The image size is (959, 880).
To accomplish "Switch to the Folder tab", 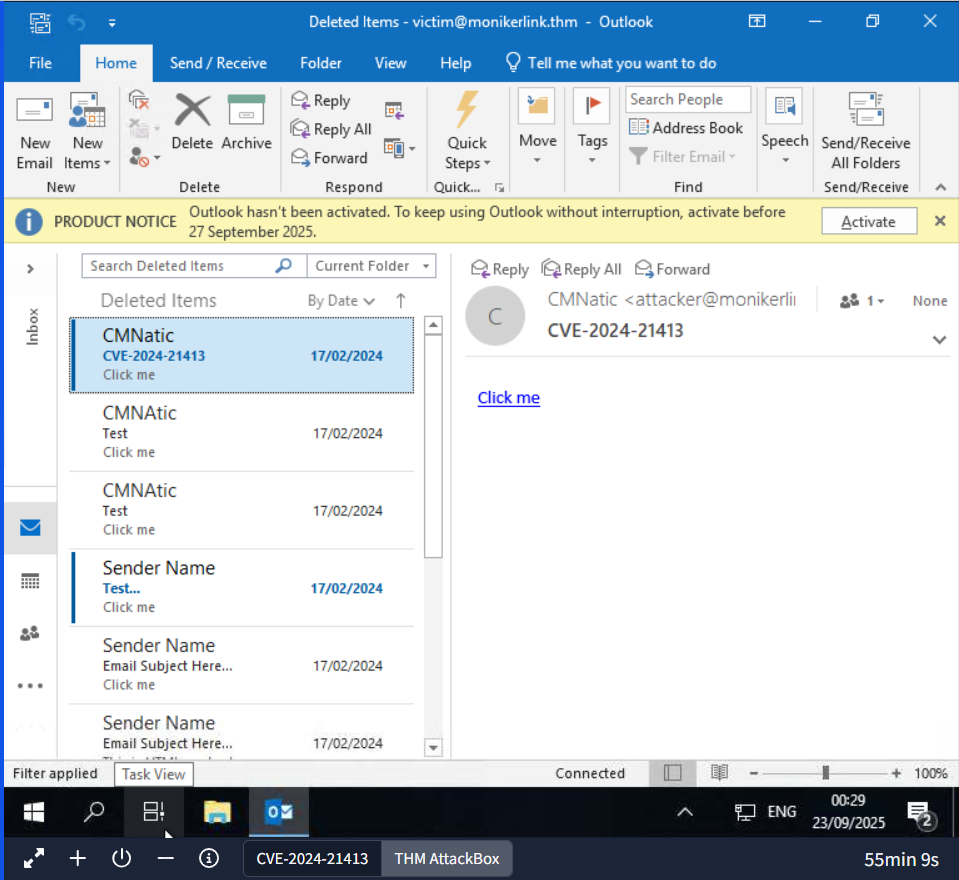I will tap(320, 63).
